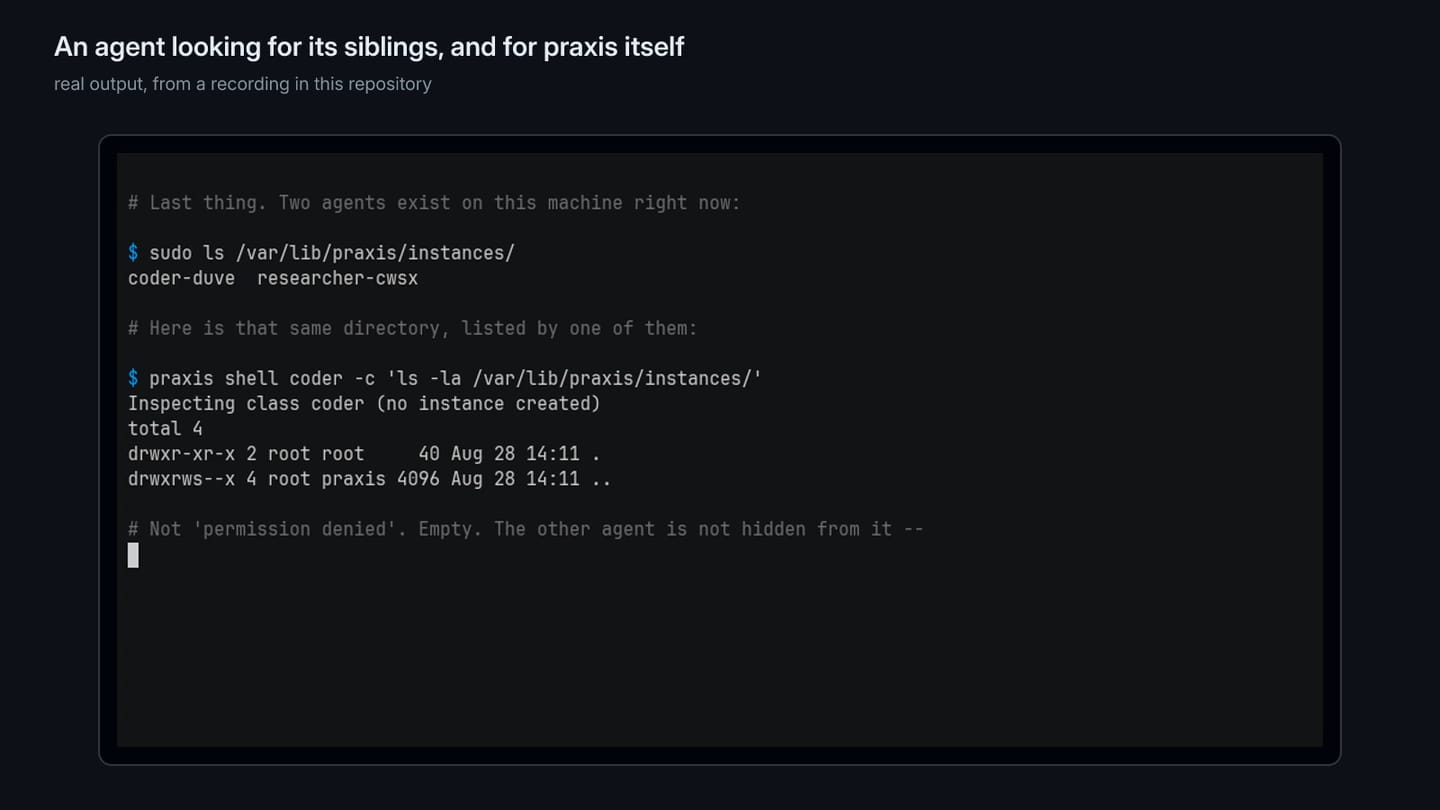Click the '4096' size value
This screenshot has height=810, width=1440.
[x=418, y=478]
